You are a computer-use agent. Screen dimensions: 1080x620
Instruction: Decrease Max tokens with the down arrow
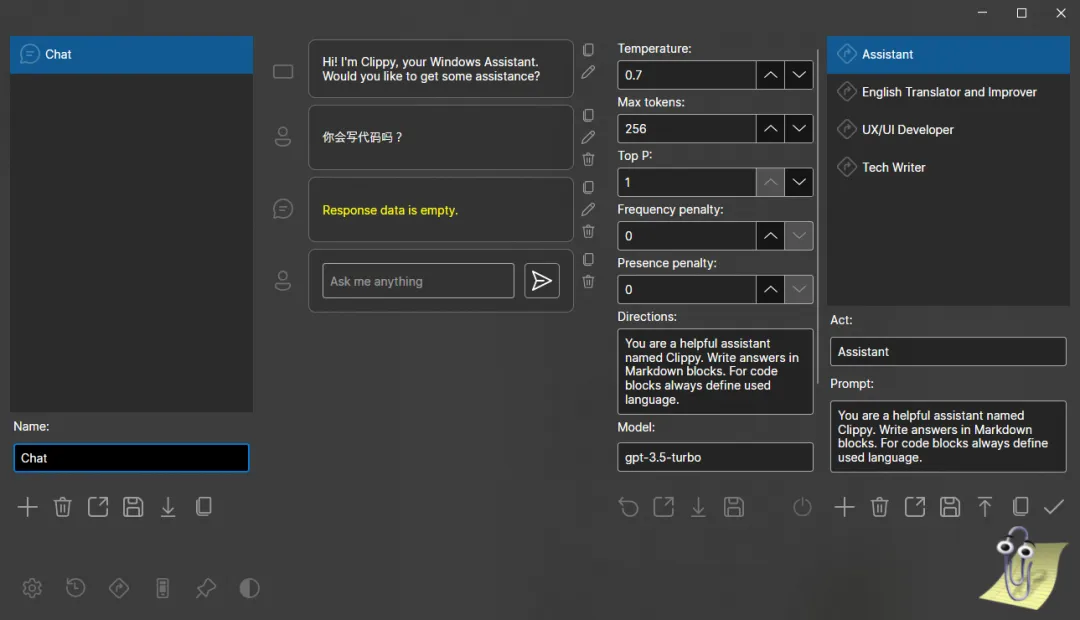799,129
